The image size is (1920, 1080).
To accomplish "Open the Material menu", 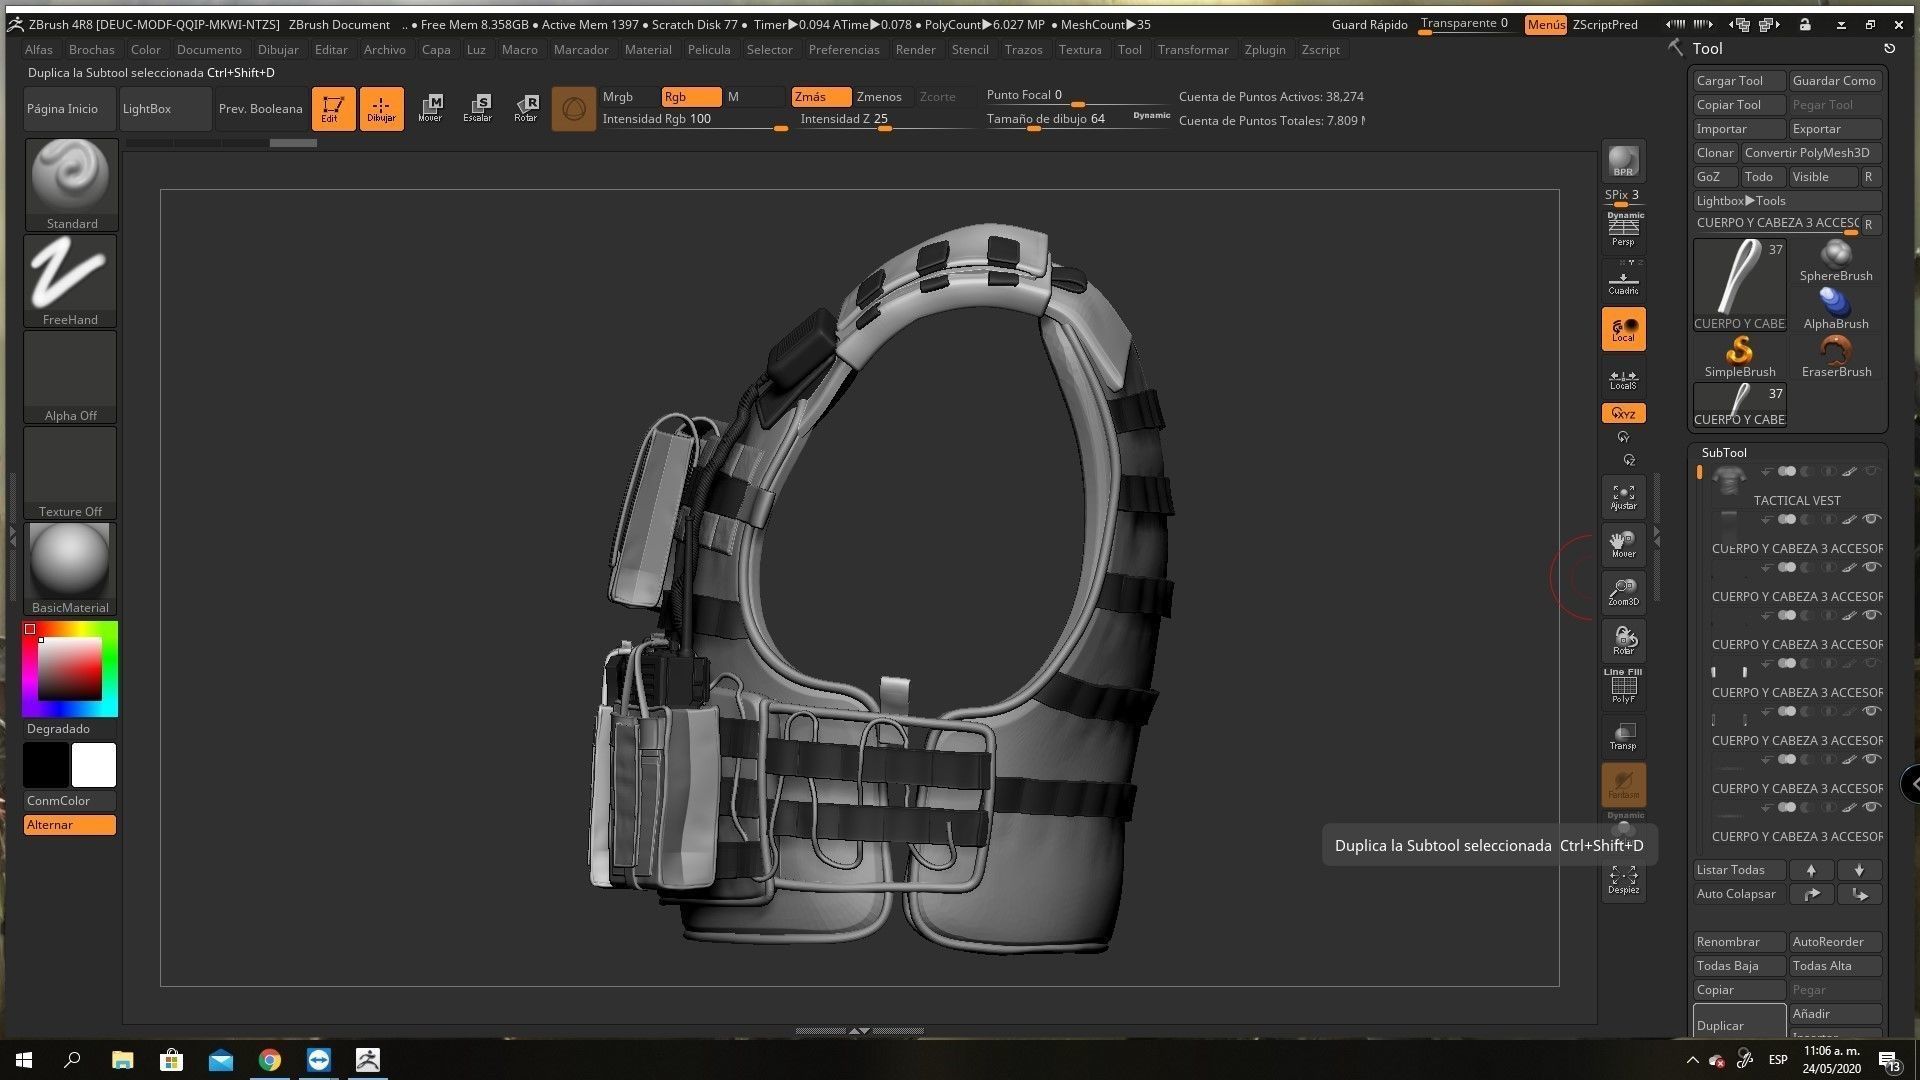I will (648, 49).
